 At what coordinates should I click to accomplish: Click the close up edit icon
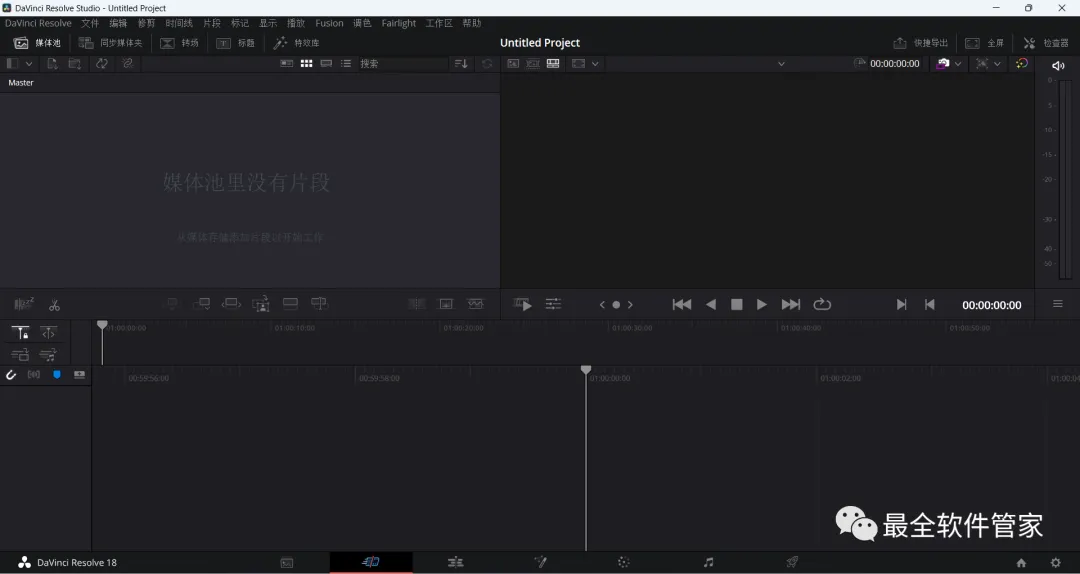click(x=261, y=304)
